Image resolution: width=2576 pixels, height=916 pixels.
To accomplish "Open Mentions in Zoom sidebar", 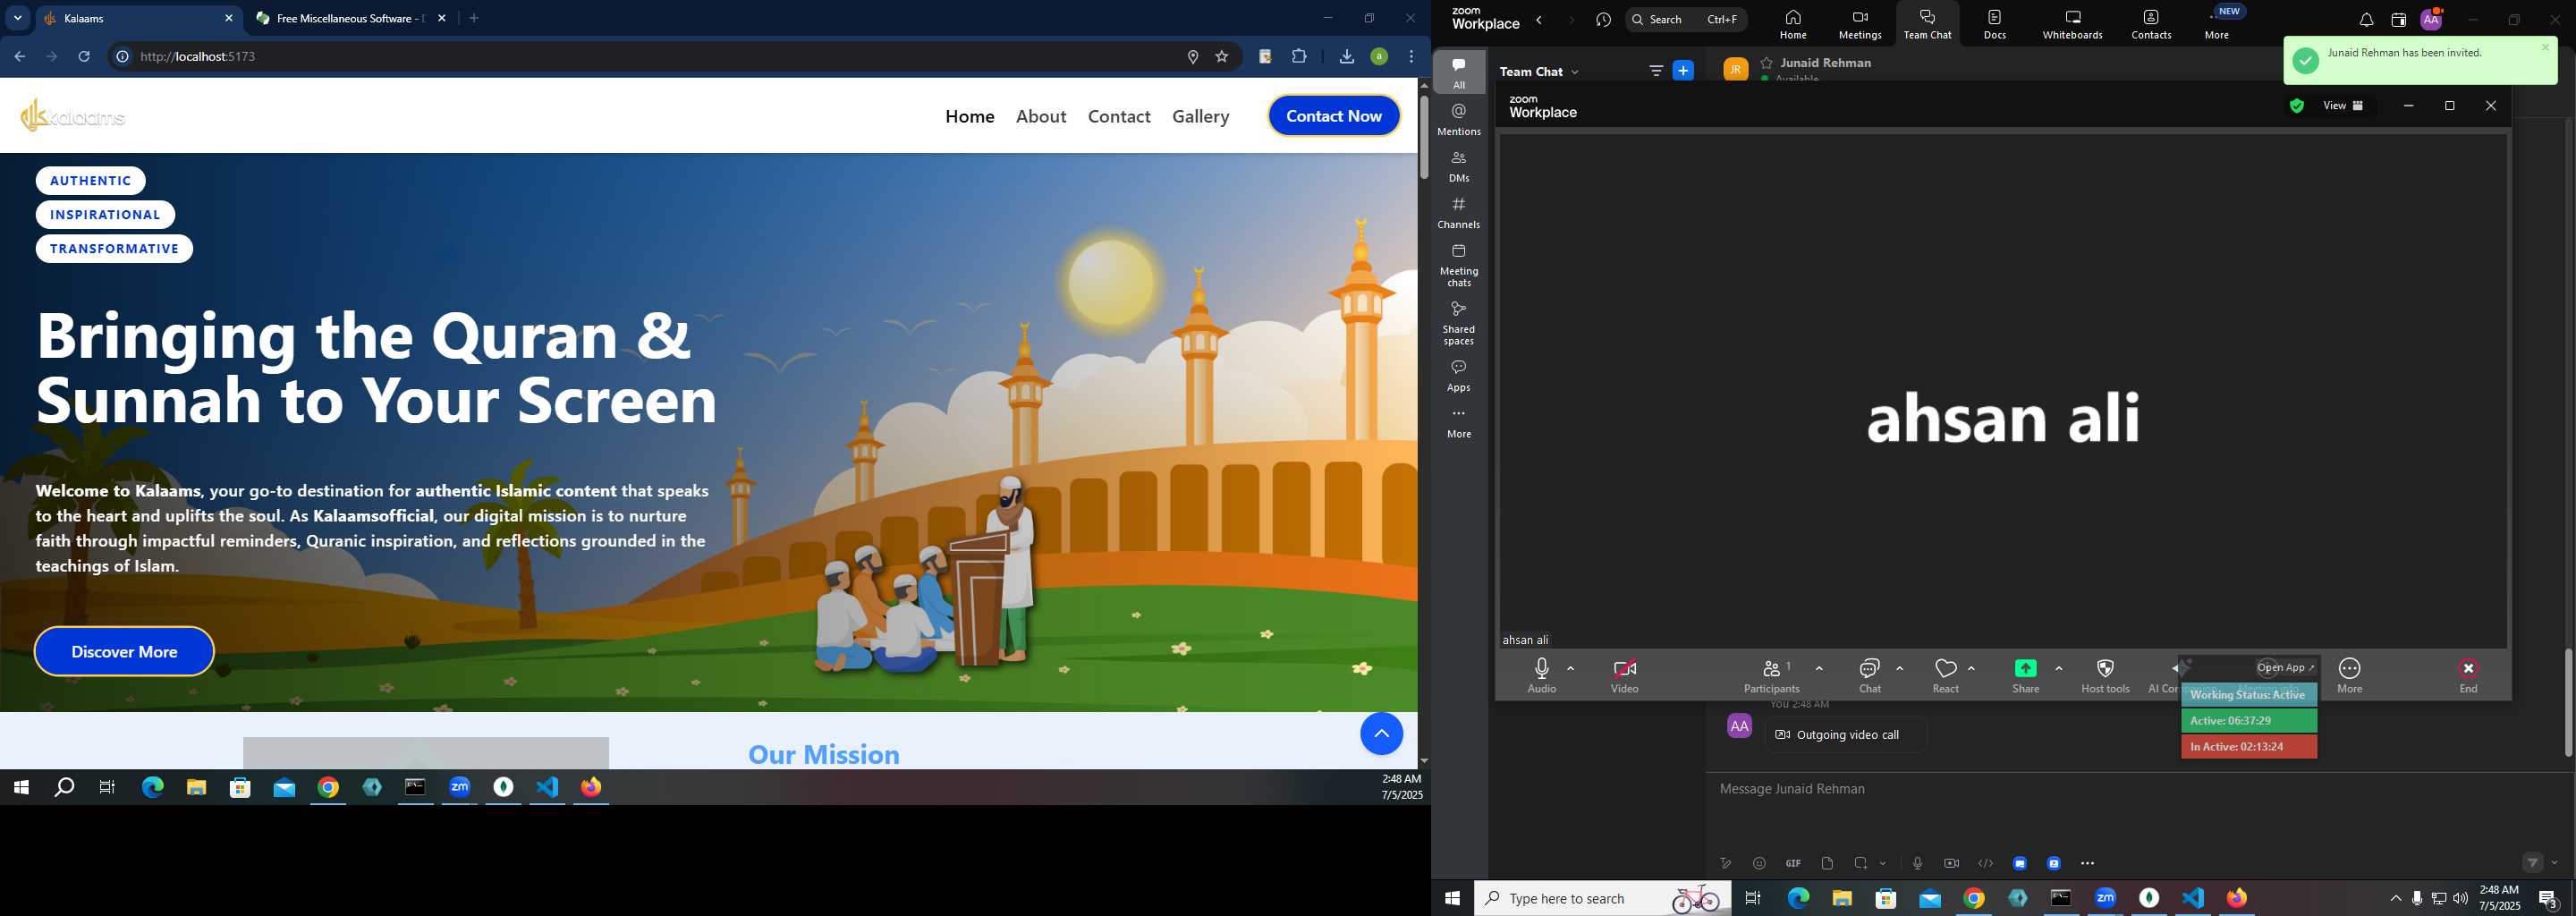I will coord(1459,120).
